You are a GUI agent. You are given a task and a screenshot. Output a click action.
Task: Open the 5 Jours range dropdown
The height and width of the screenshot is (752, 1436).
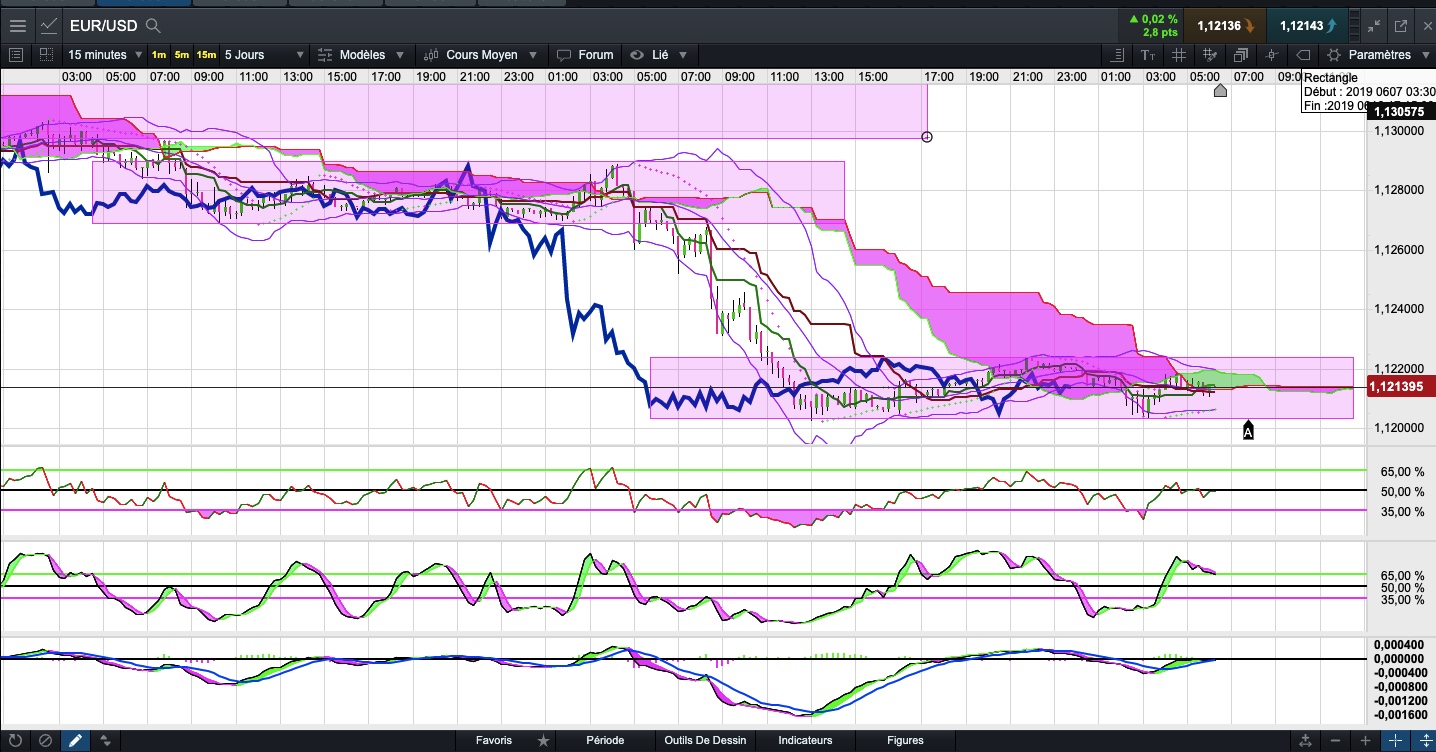264,55
